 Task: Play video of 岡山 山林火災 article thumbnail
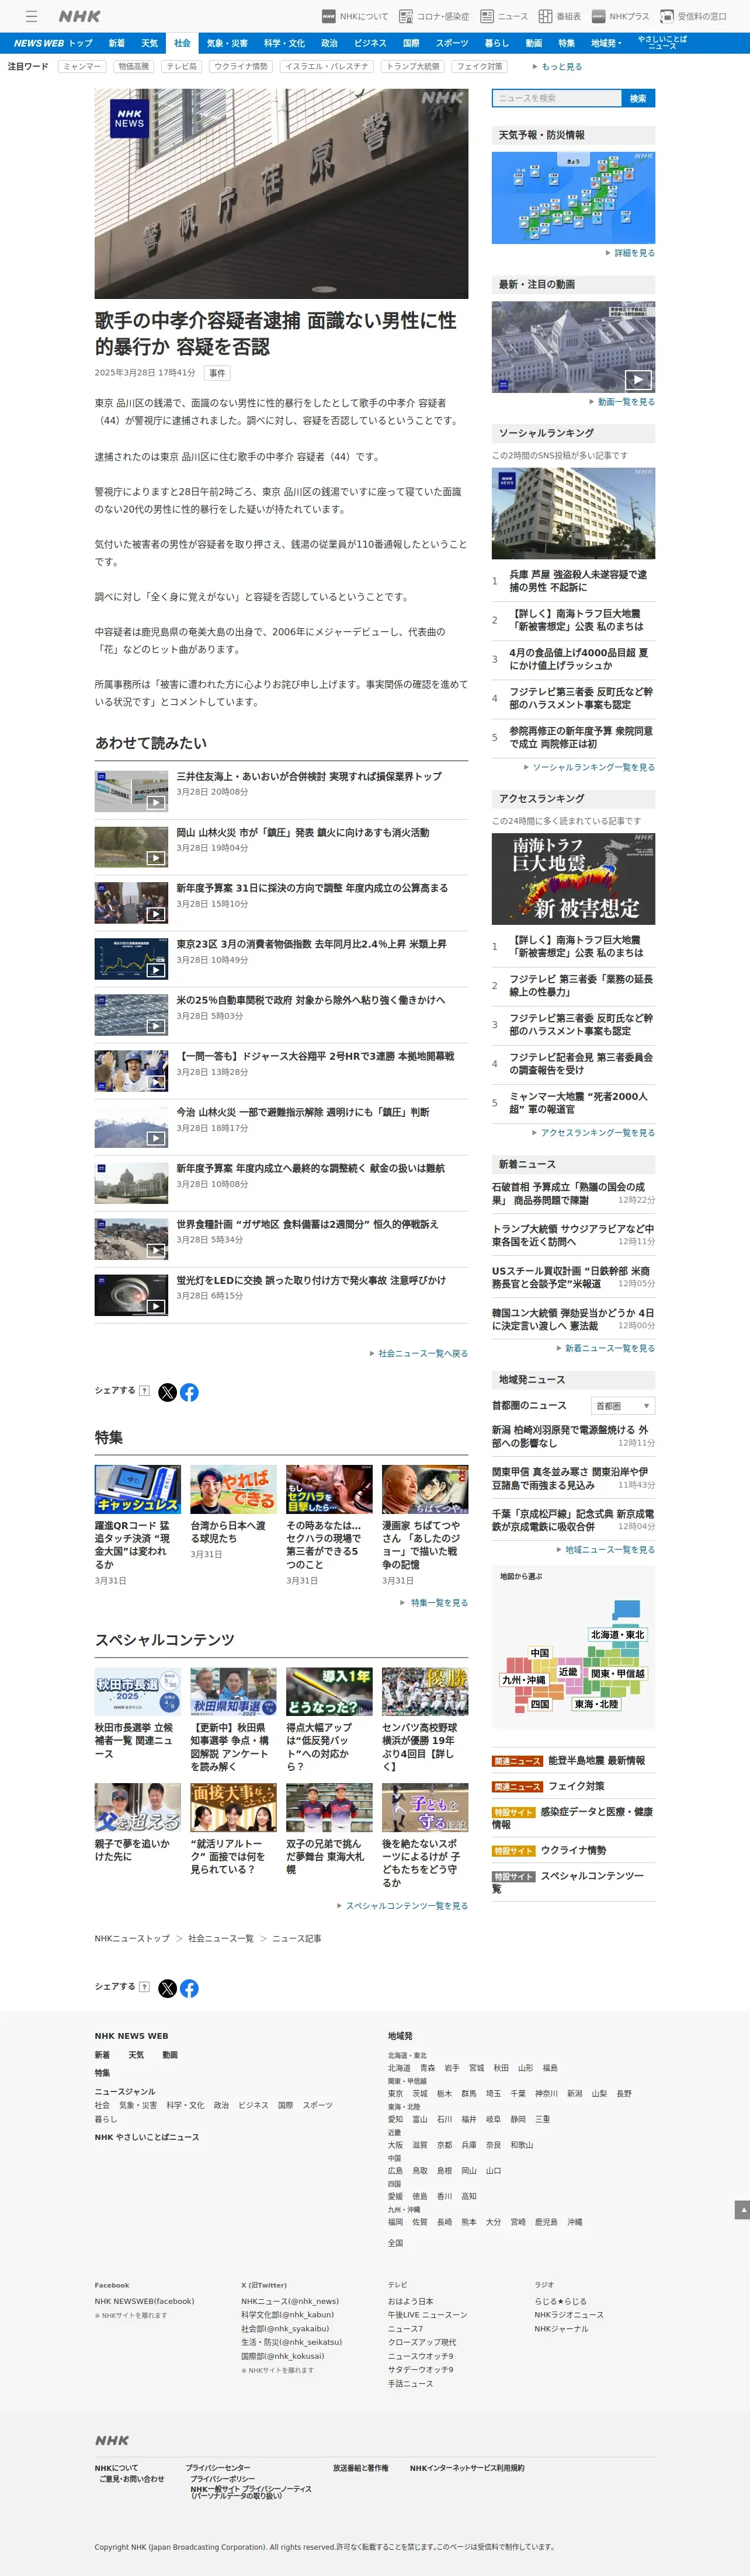156,858
